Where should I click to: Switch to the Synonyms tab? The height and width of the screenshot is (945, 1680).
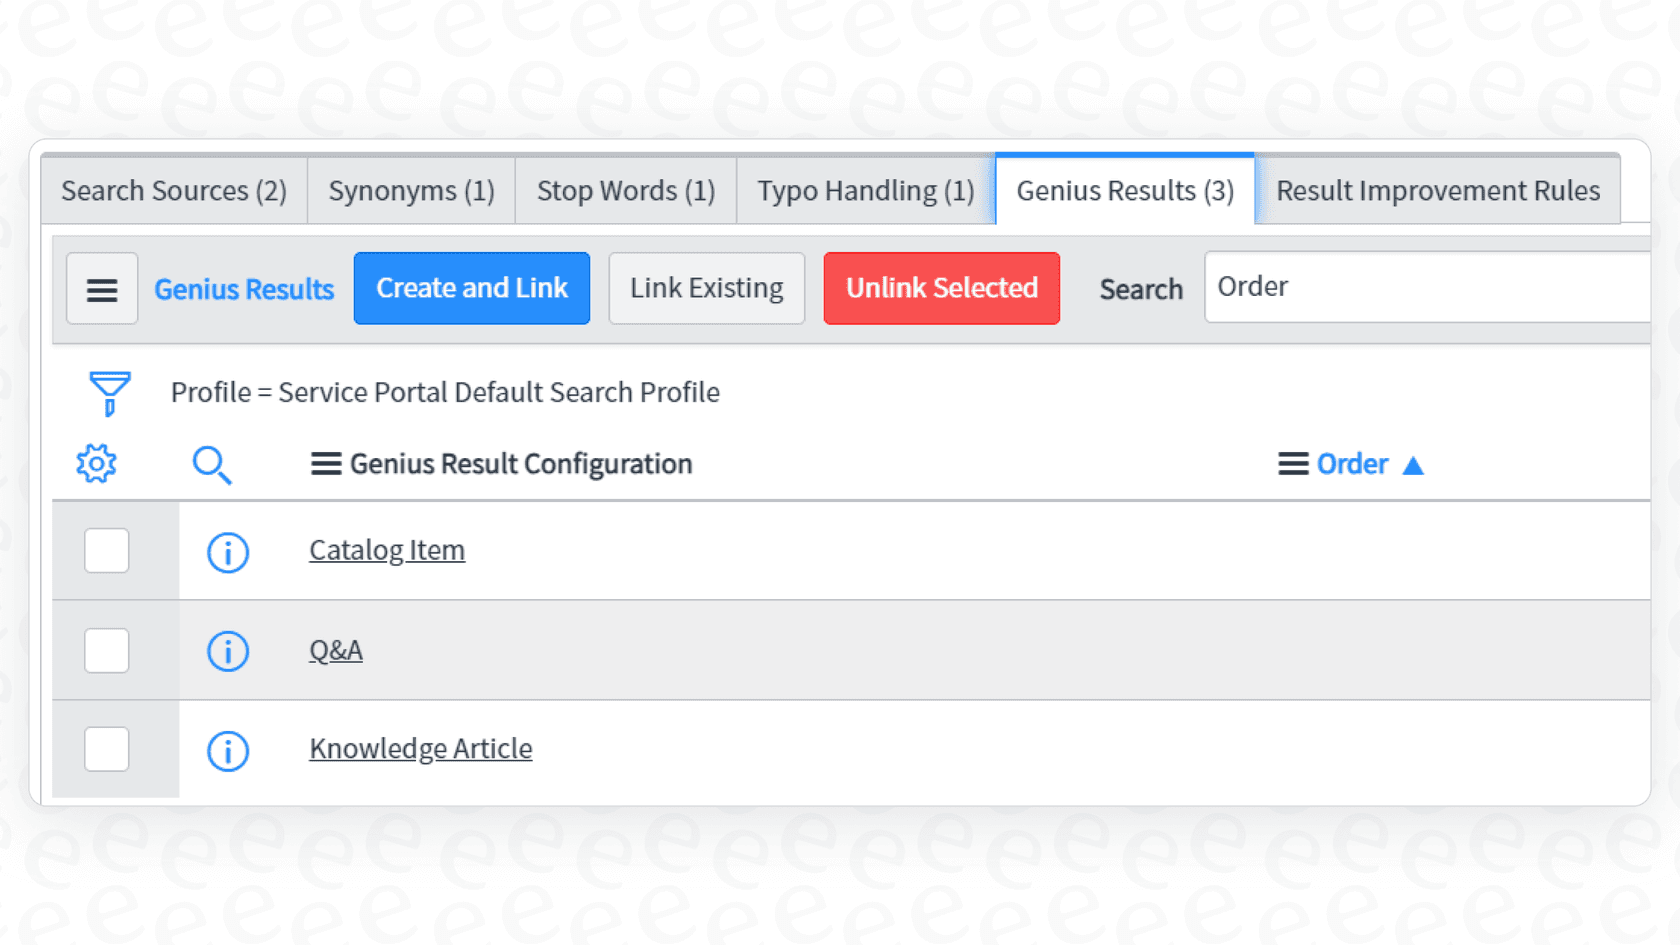pos(410,190)
